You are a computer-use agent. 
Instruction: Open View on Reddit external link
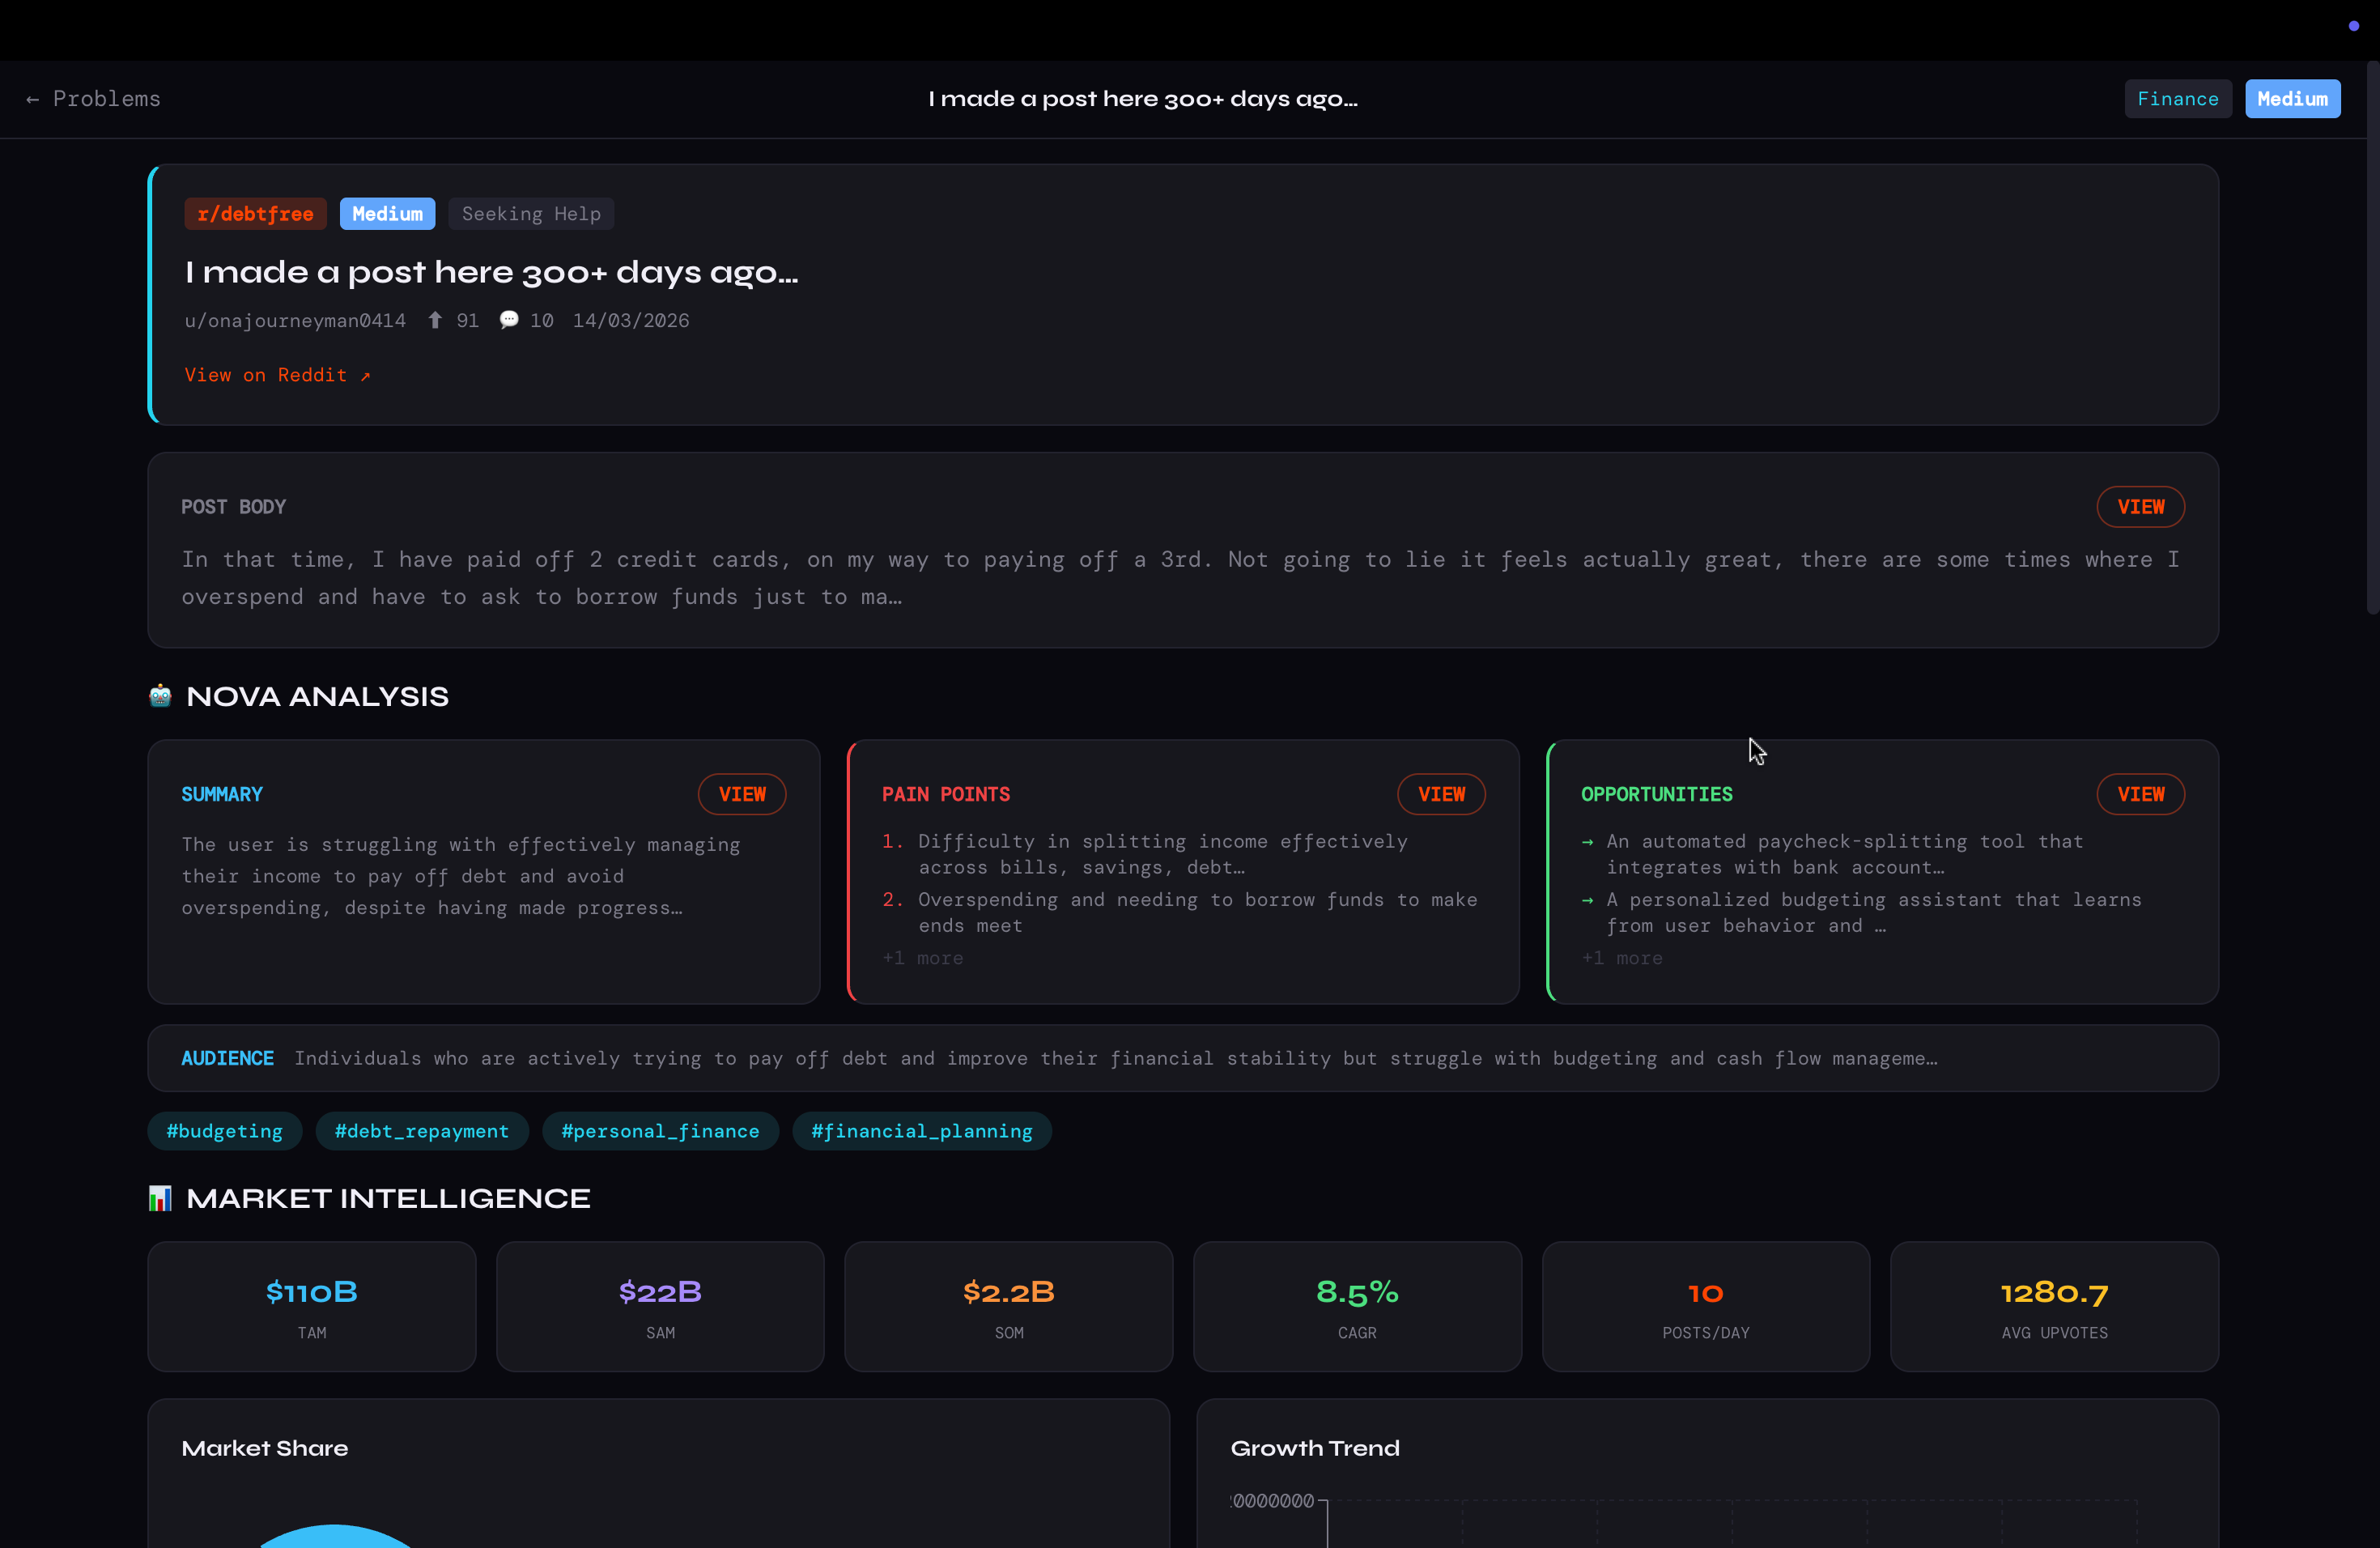(x=277, y=375)
